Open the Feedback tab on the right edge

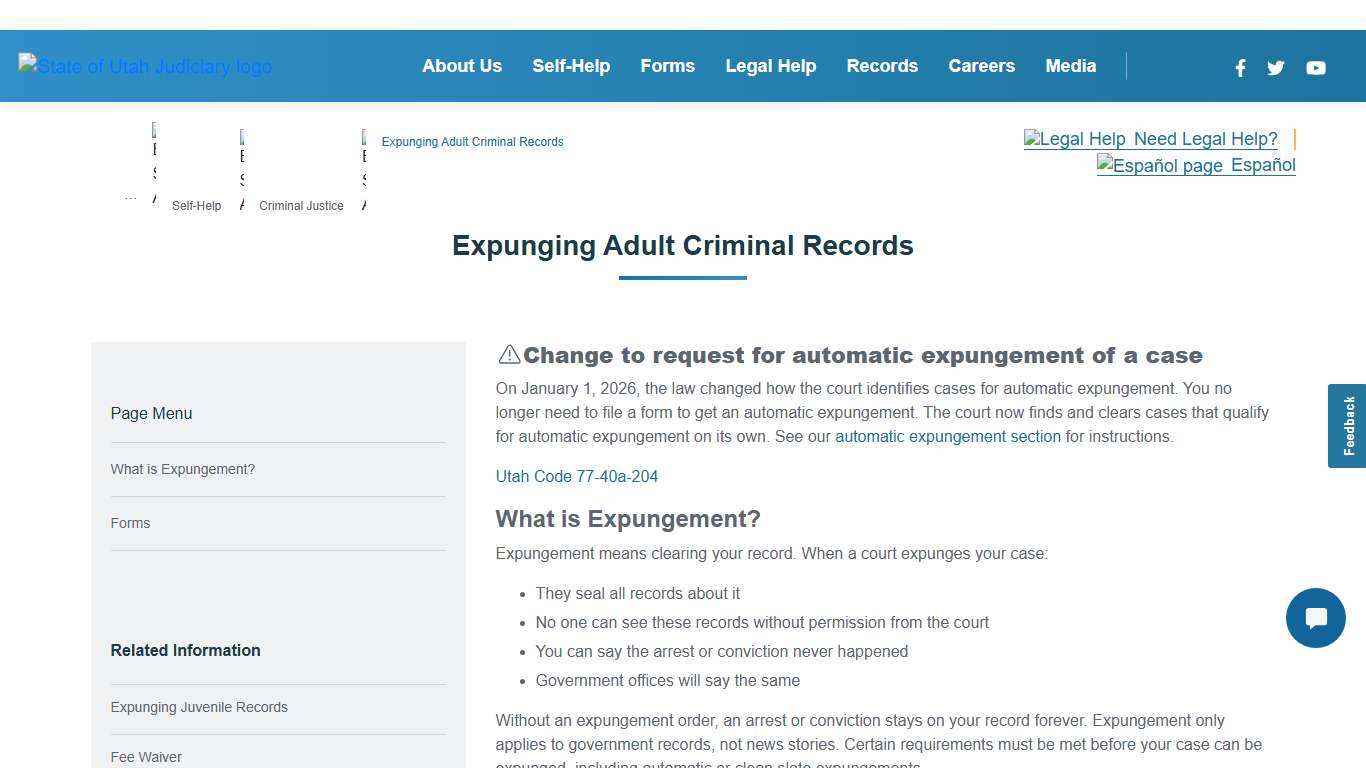click(1347, 425)
